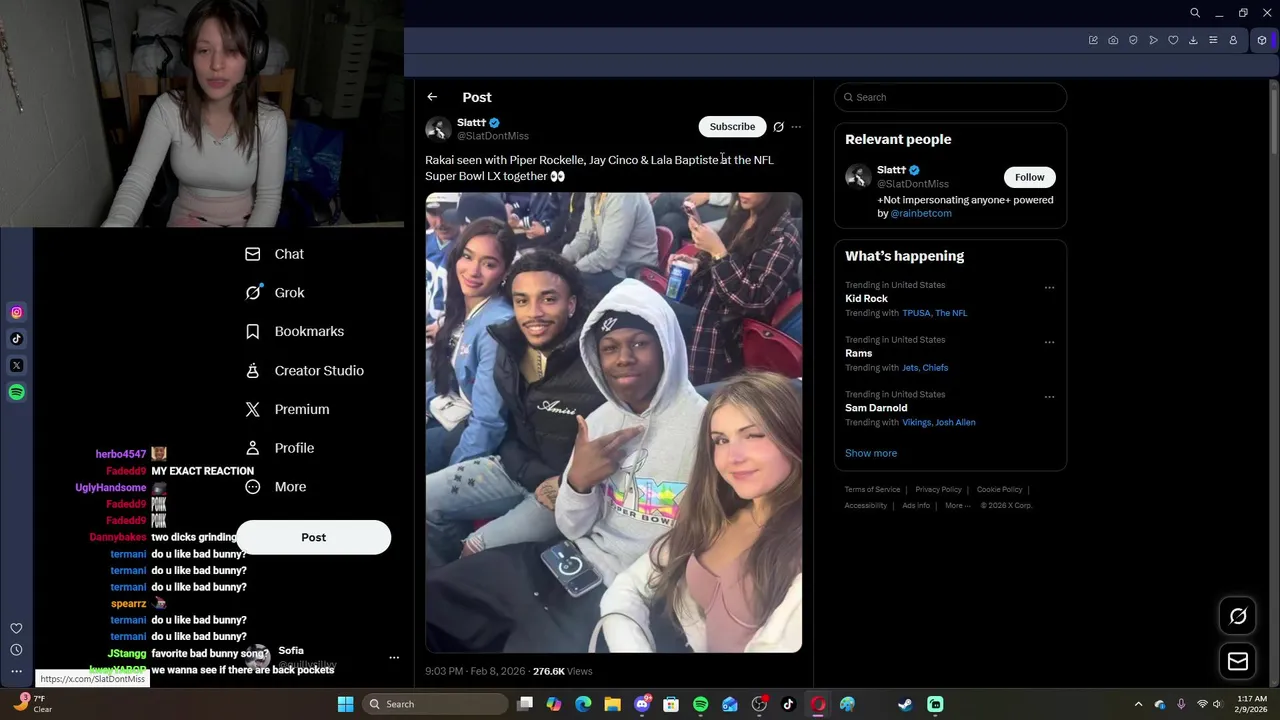Click the X Search input field
Screen dimensions: 1280x720
(950, 97)
